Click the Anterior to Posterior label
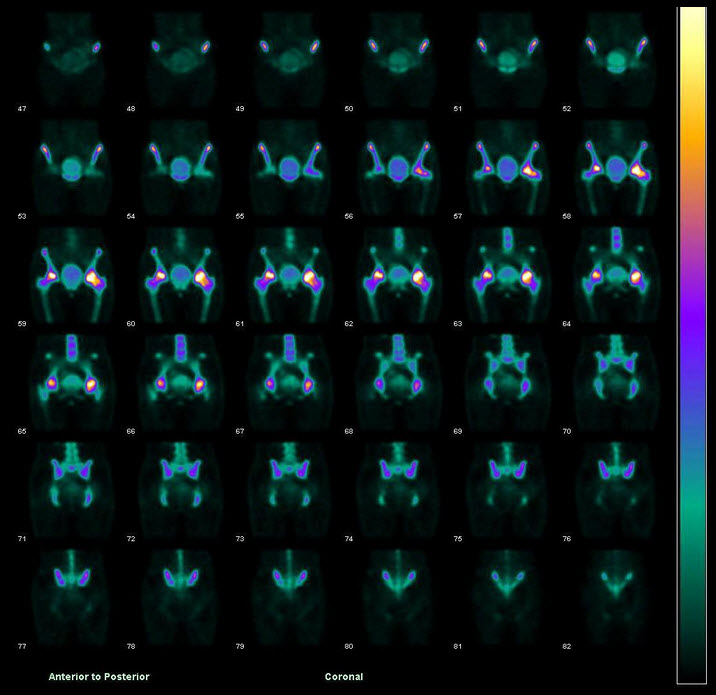Screen dimensions: 716x695 coord(99,677)
